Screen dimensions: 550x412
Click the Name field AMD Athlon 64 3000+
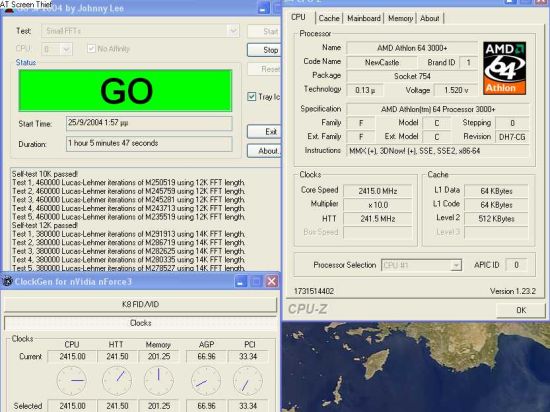click(412, 48)
